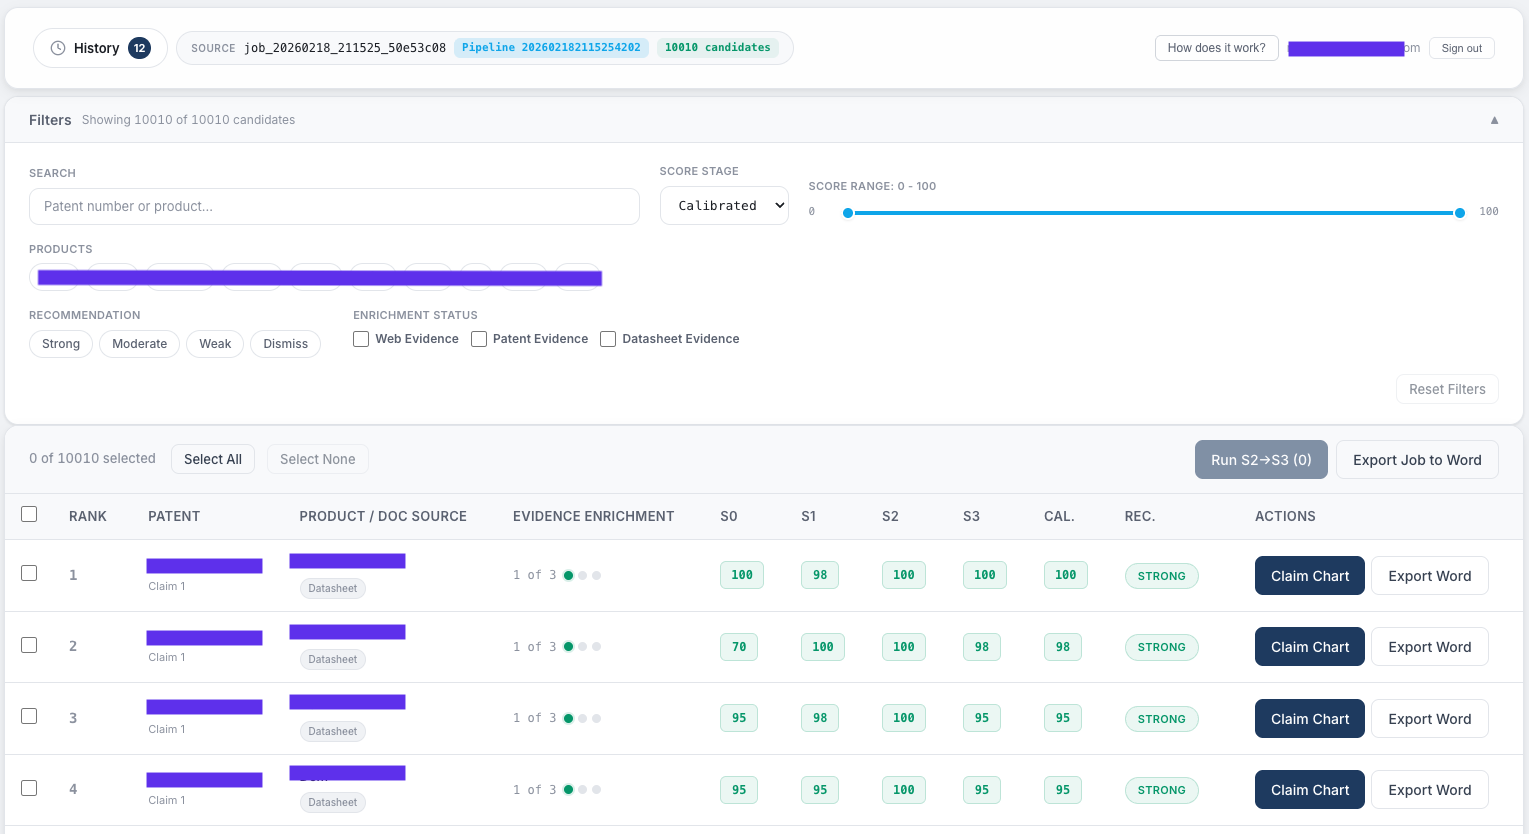This screenshot has height=834, width=1529.
Task: Click the Pipeline 202602182115254202 badge
Action: pos(551,47)
